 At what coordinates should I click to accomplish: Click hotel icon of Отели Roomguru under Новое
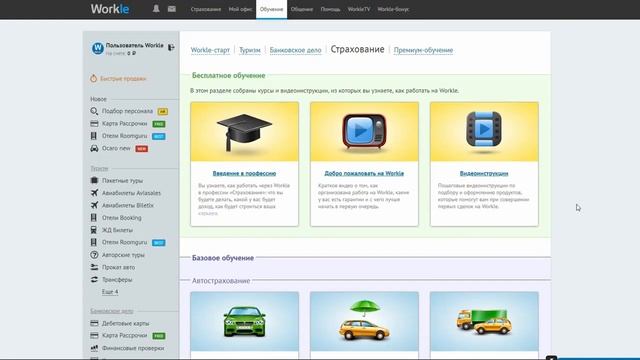(94, 136)
